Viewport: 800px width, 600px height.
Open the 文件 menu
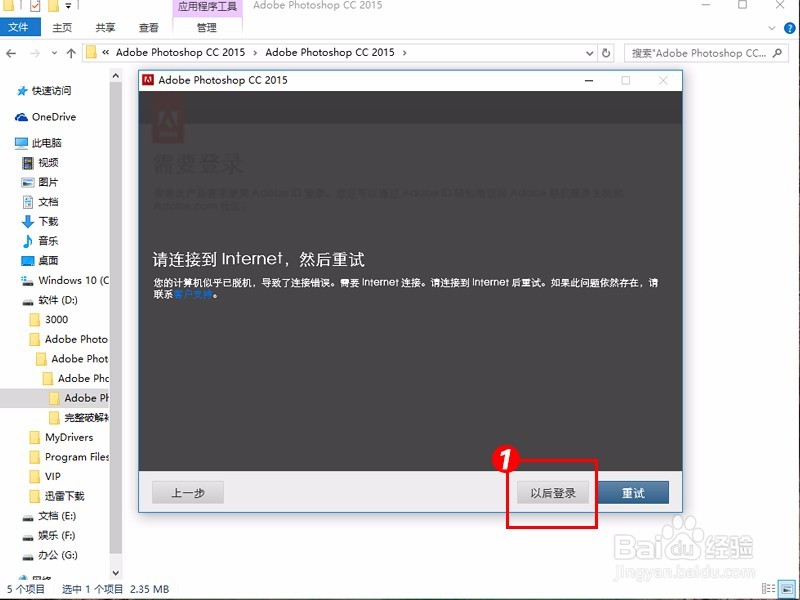tap(20, 27)
